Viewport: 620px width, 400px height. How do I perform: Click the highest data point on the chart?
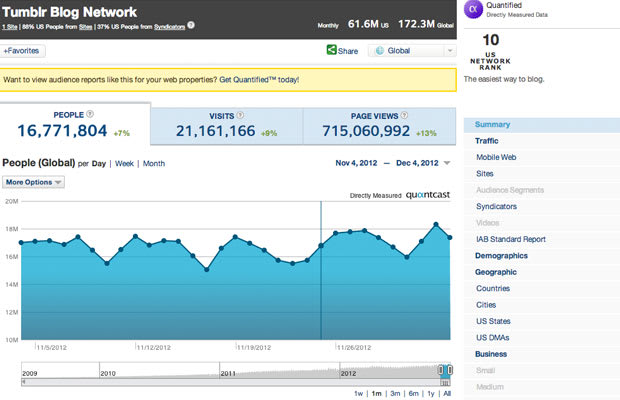click(436, 224)
